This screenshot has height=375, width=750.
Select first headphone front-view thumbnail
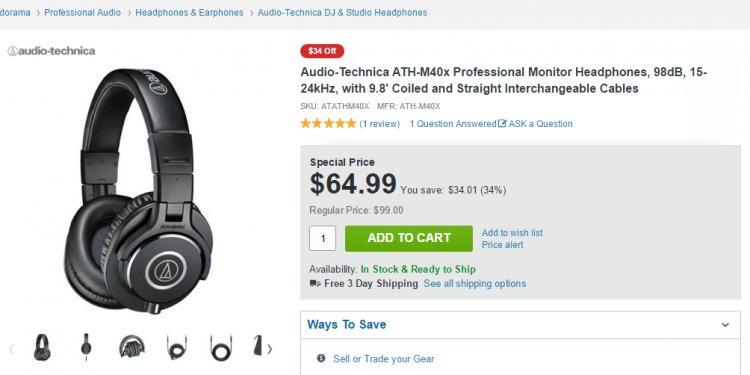(x=42, y=347)
